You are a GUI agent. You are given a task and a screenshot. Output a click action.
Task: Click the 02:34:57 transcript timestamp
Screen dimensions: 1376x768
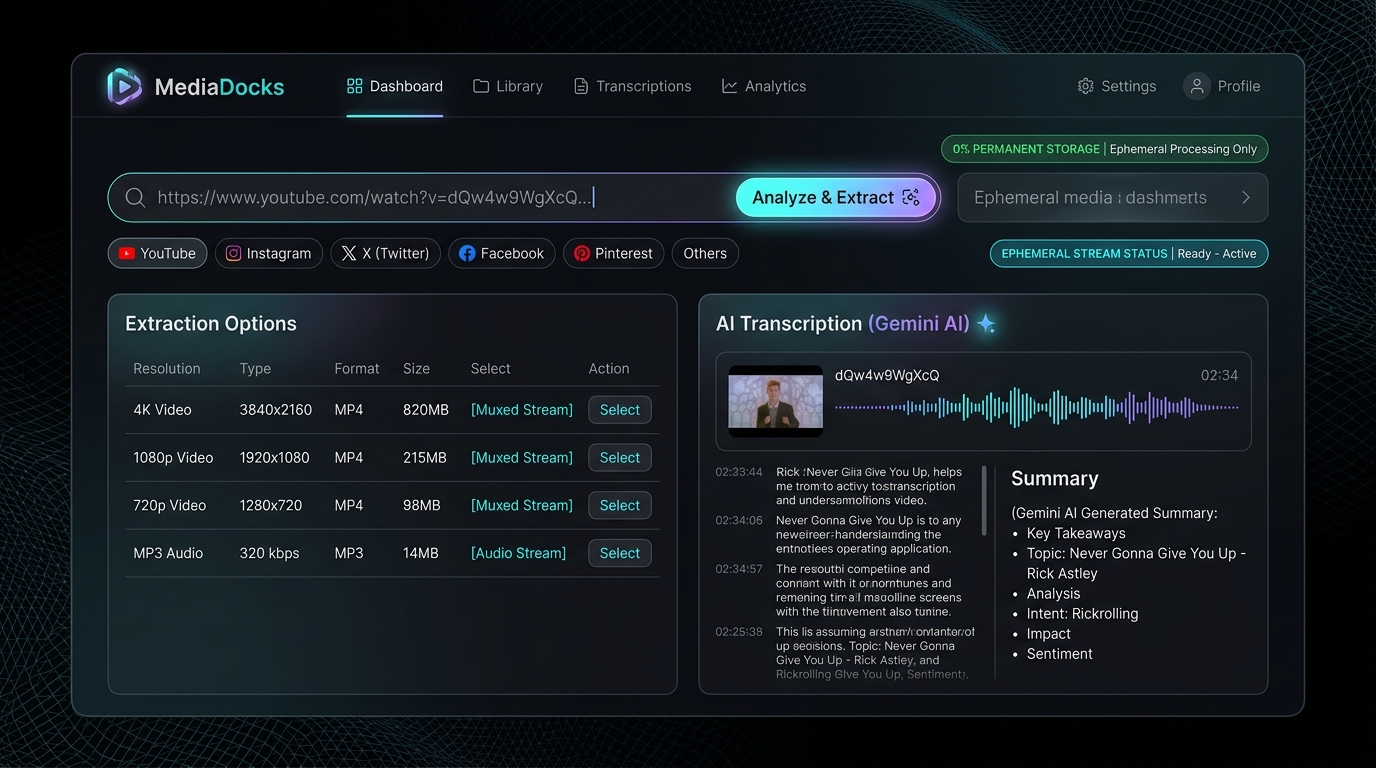tap(739, 569)
